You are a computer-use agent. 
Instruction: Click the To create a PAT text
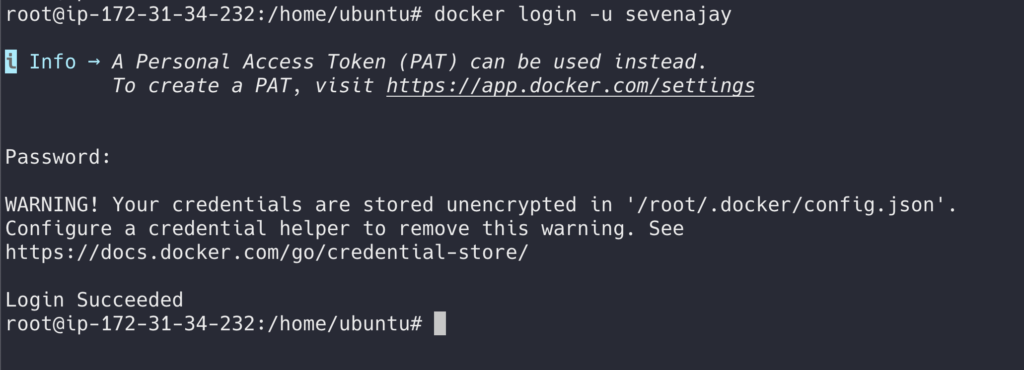click(201, 86)
